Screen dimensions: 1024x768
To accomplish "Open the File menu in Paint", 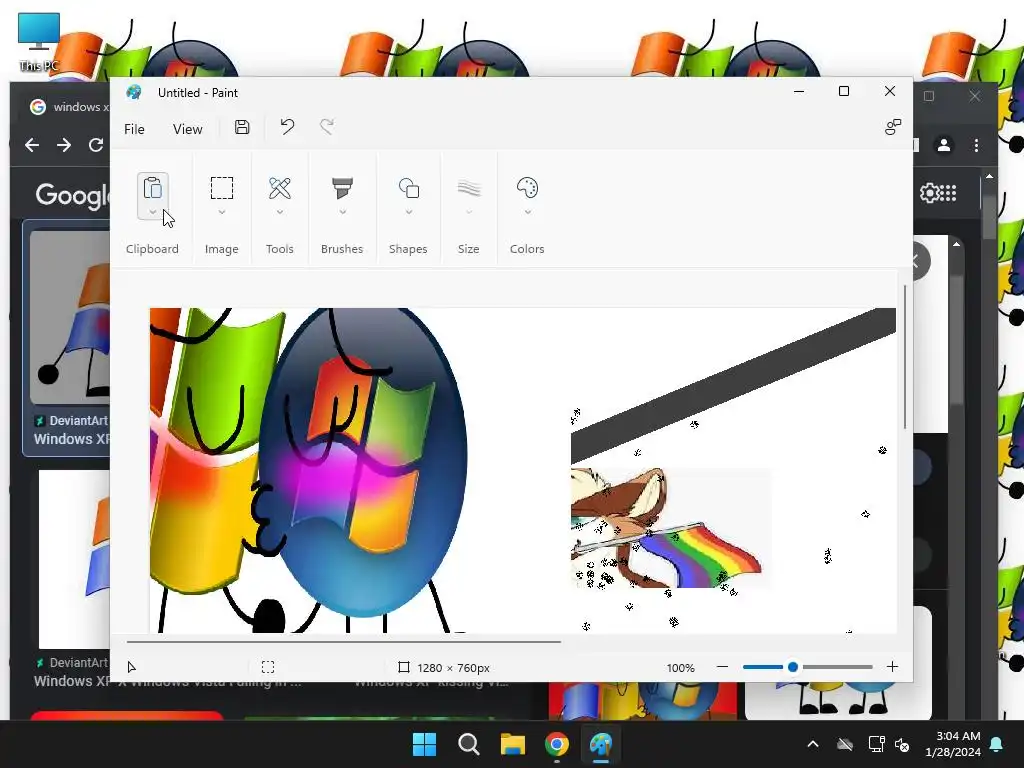I will (x=135, y=129).
